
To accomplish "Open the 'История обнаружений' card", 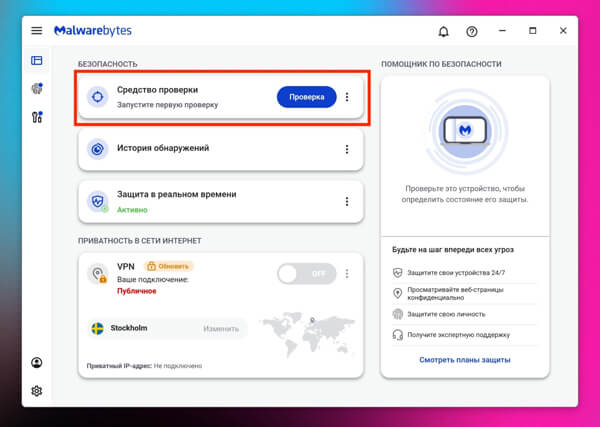I will pyautogui.click(x=221, y=149).
